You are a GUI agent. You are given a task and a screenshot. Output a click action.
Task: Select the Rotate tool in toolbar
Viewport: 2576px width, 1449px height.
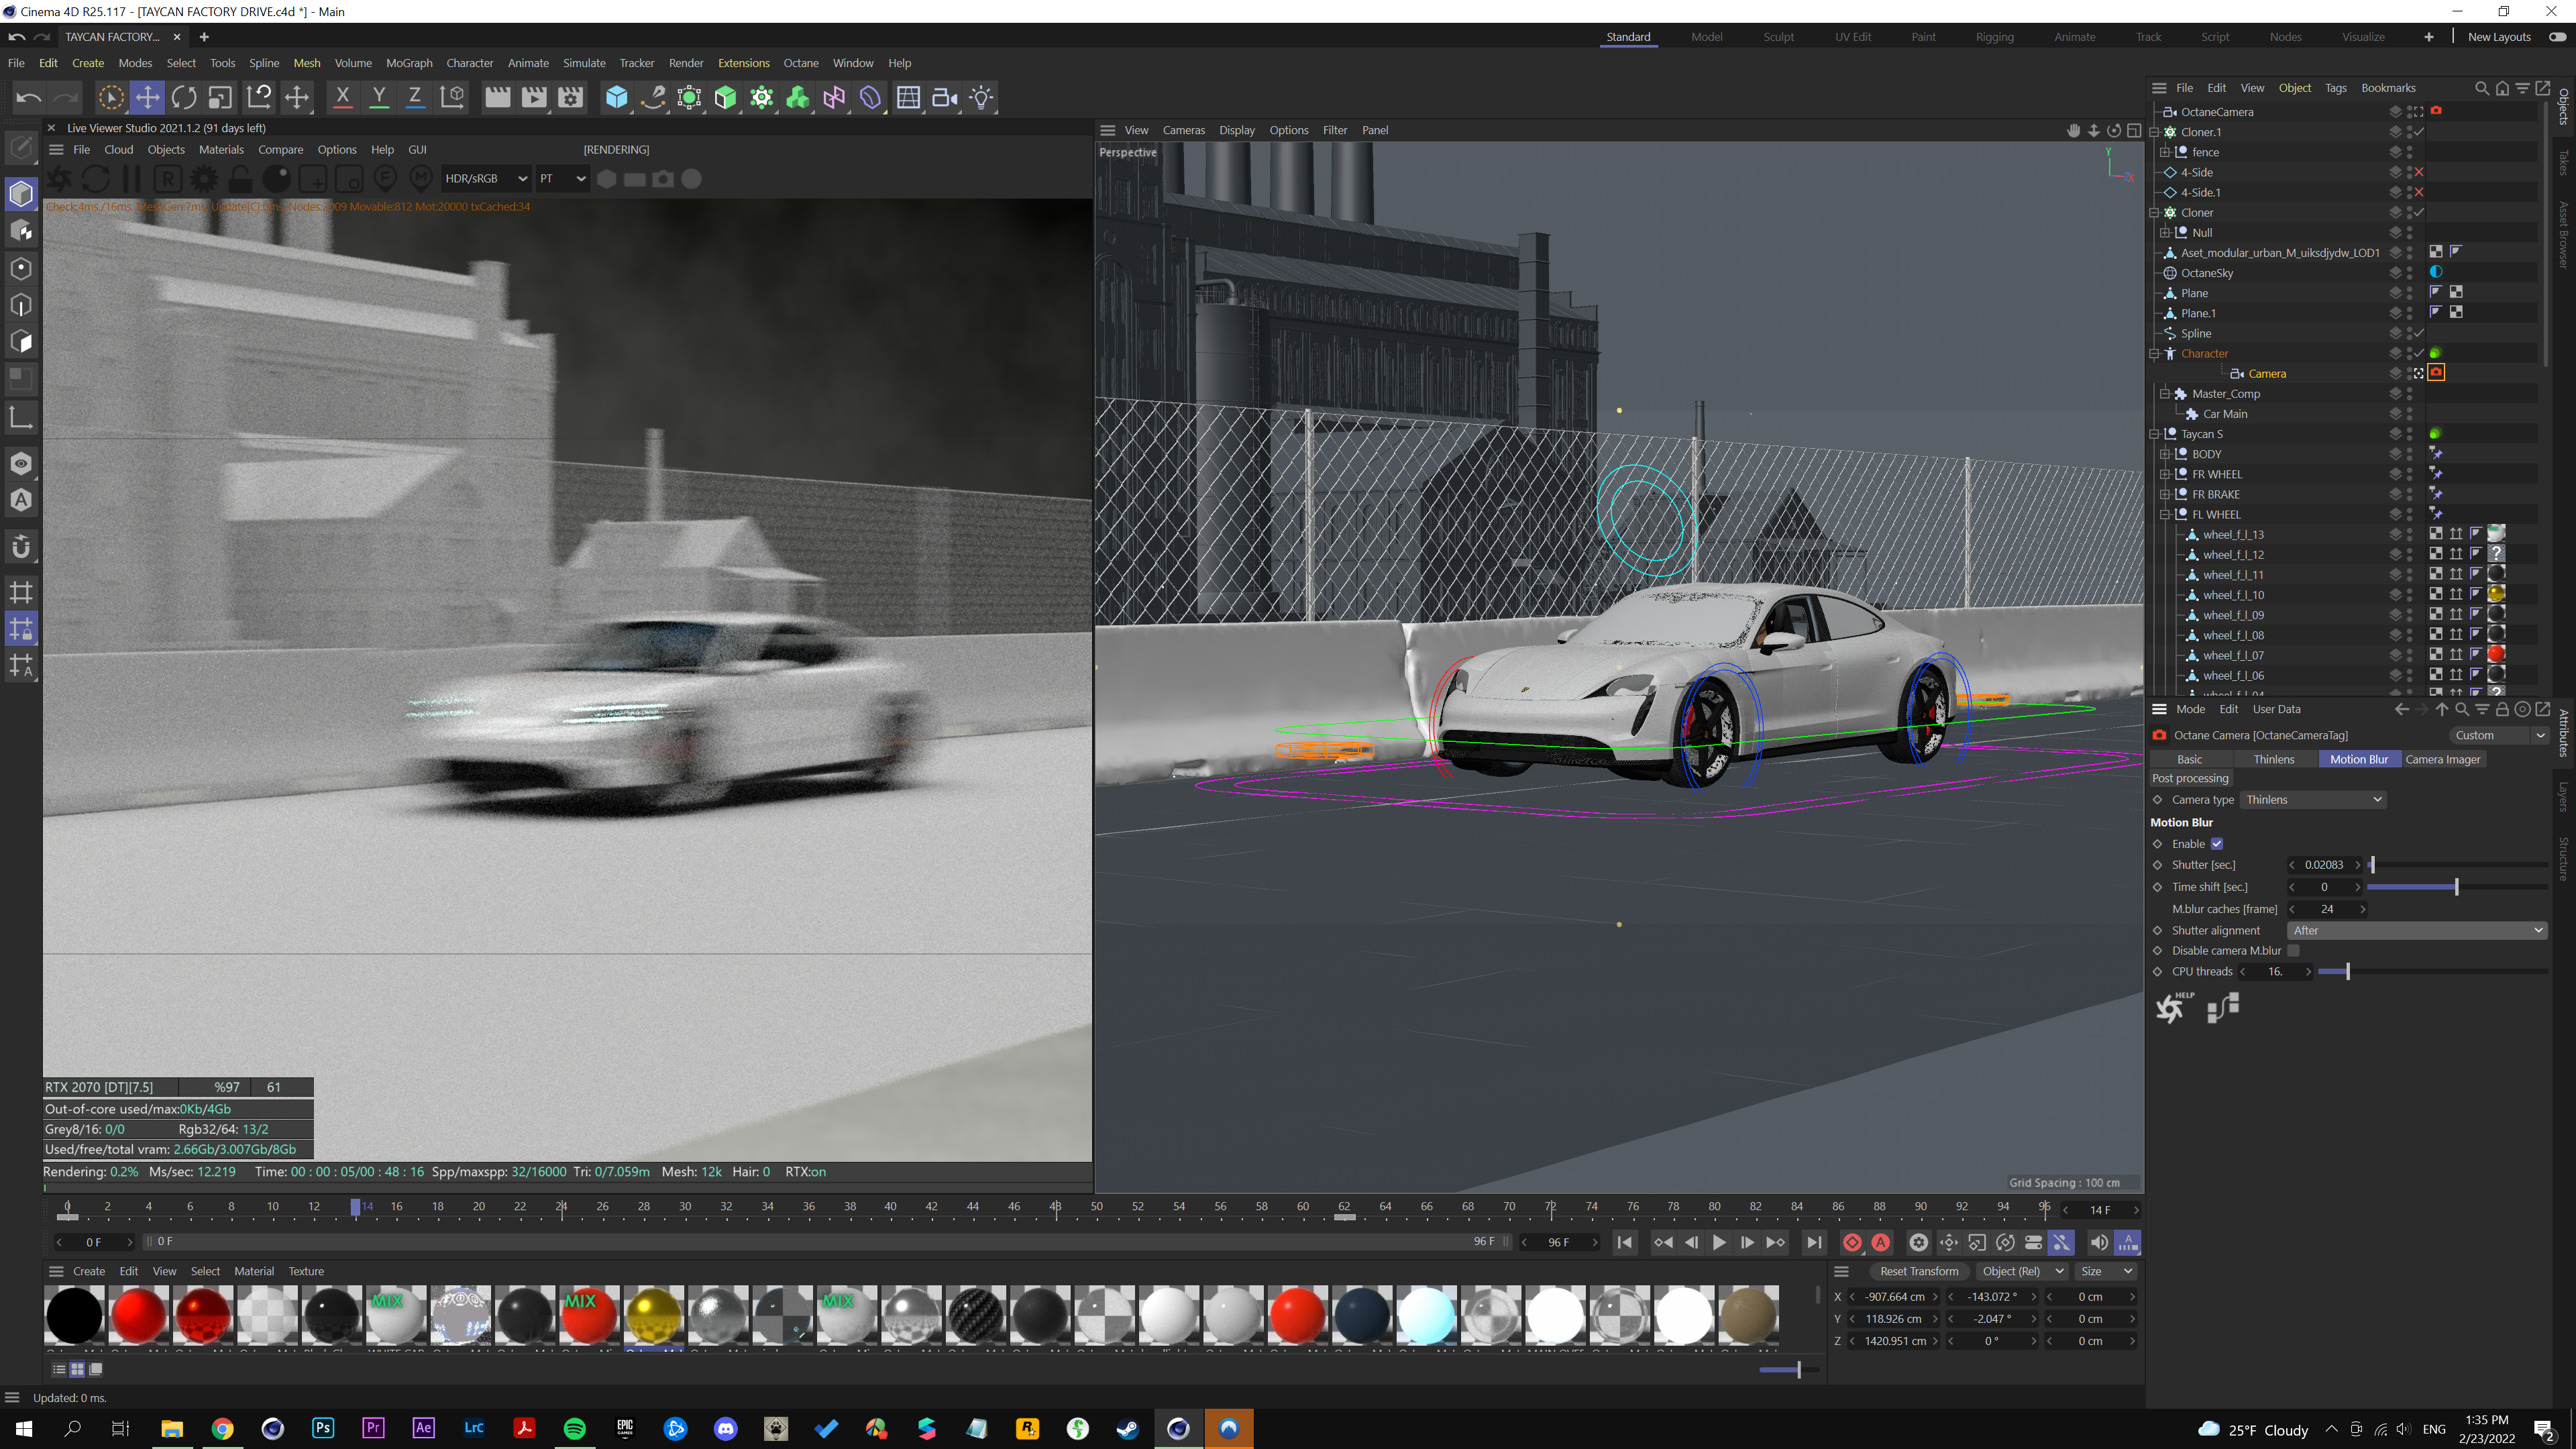[183, 97]
